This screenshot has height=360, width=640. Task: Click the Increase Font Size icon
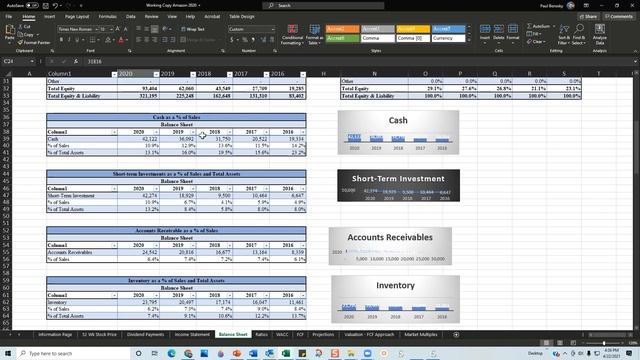tap(118, 29)
